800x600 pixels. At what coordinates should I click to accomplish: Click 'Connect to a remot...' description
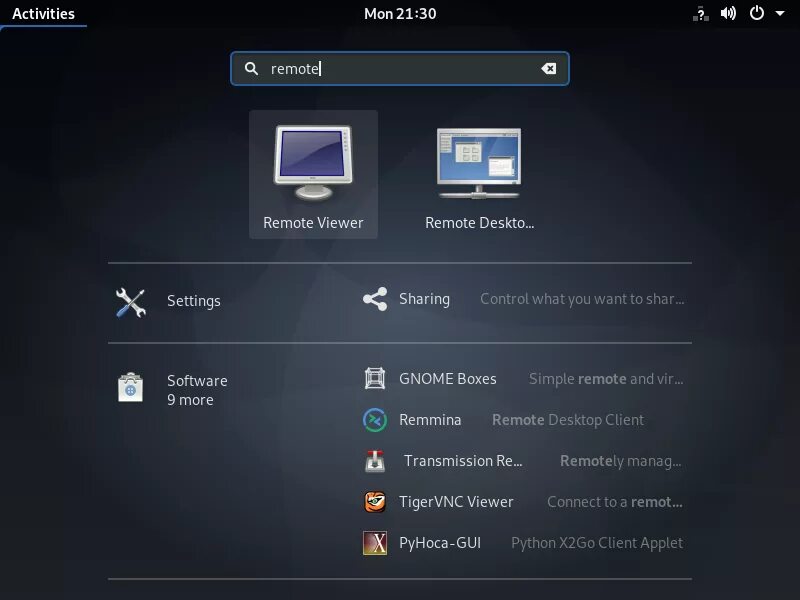[x=615, y=502]
